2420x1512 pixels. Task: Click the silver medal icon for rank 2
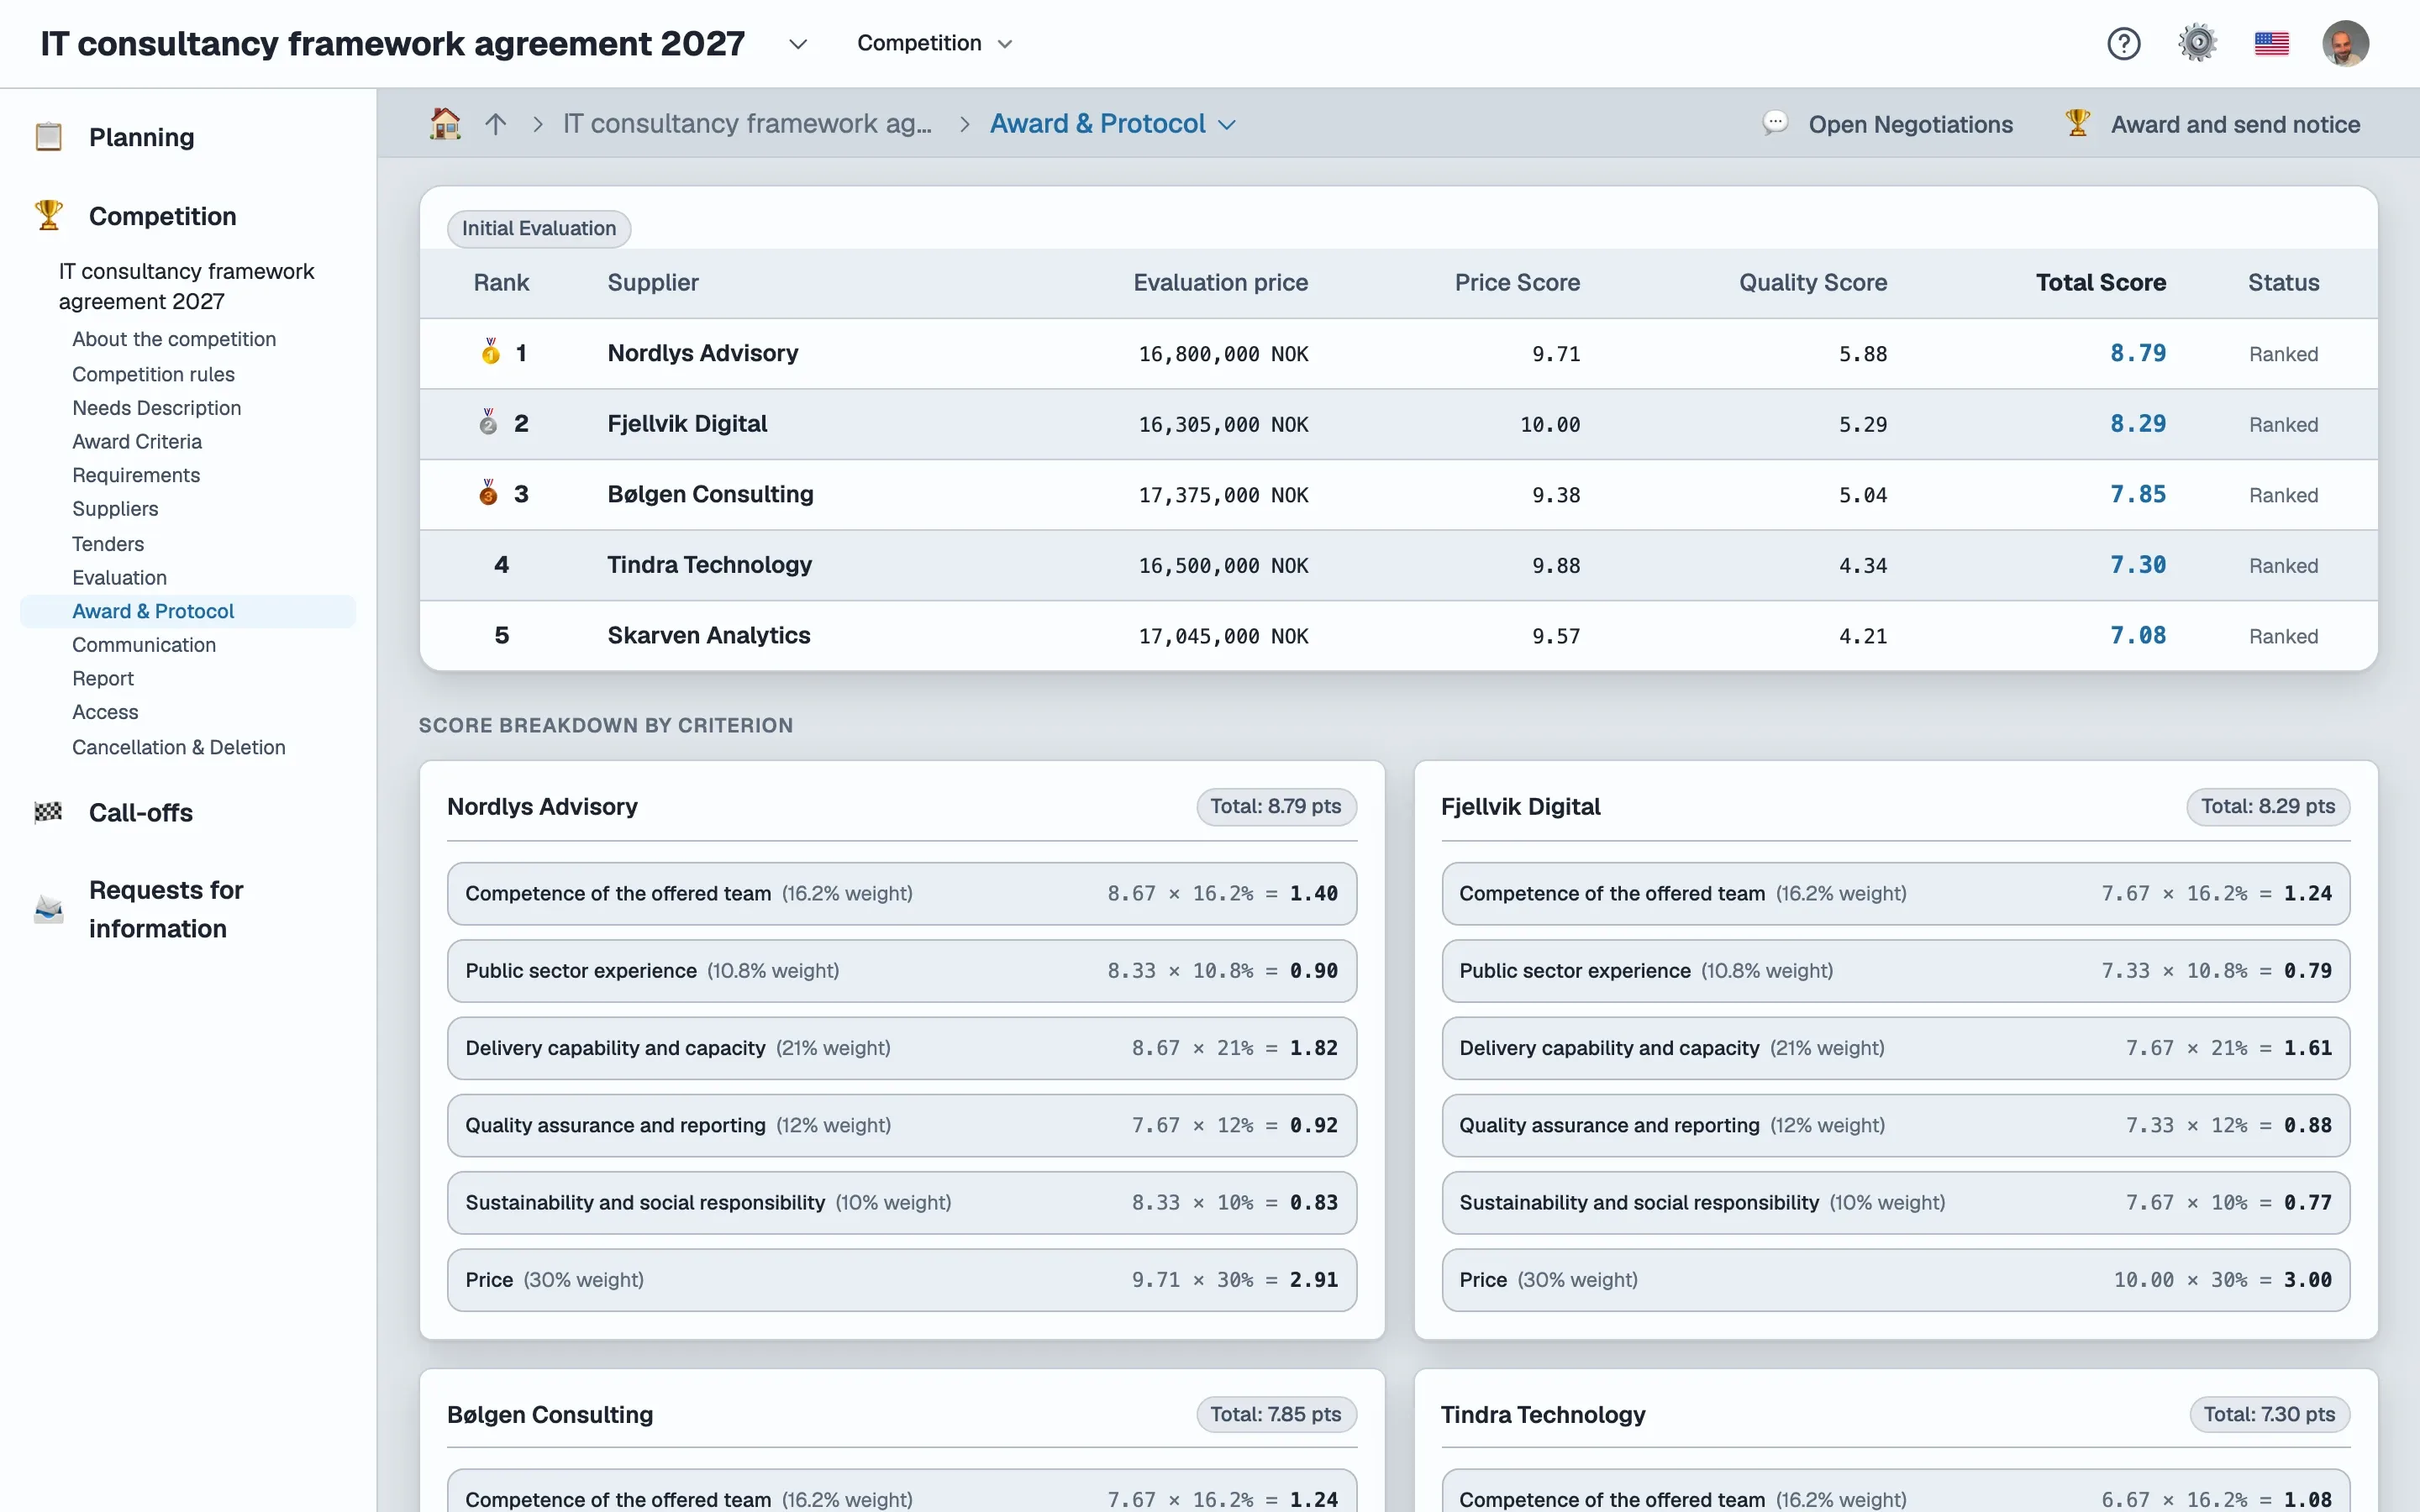pos(488,422)
